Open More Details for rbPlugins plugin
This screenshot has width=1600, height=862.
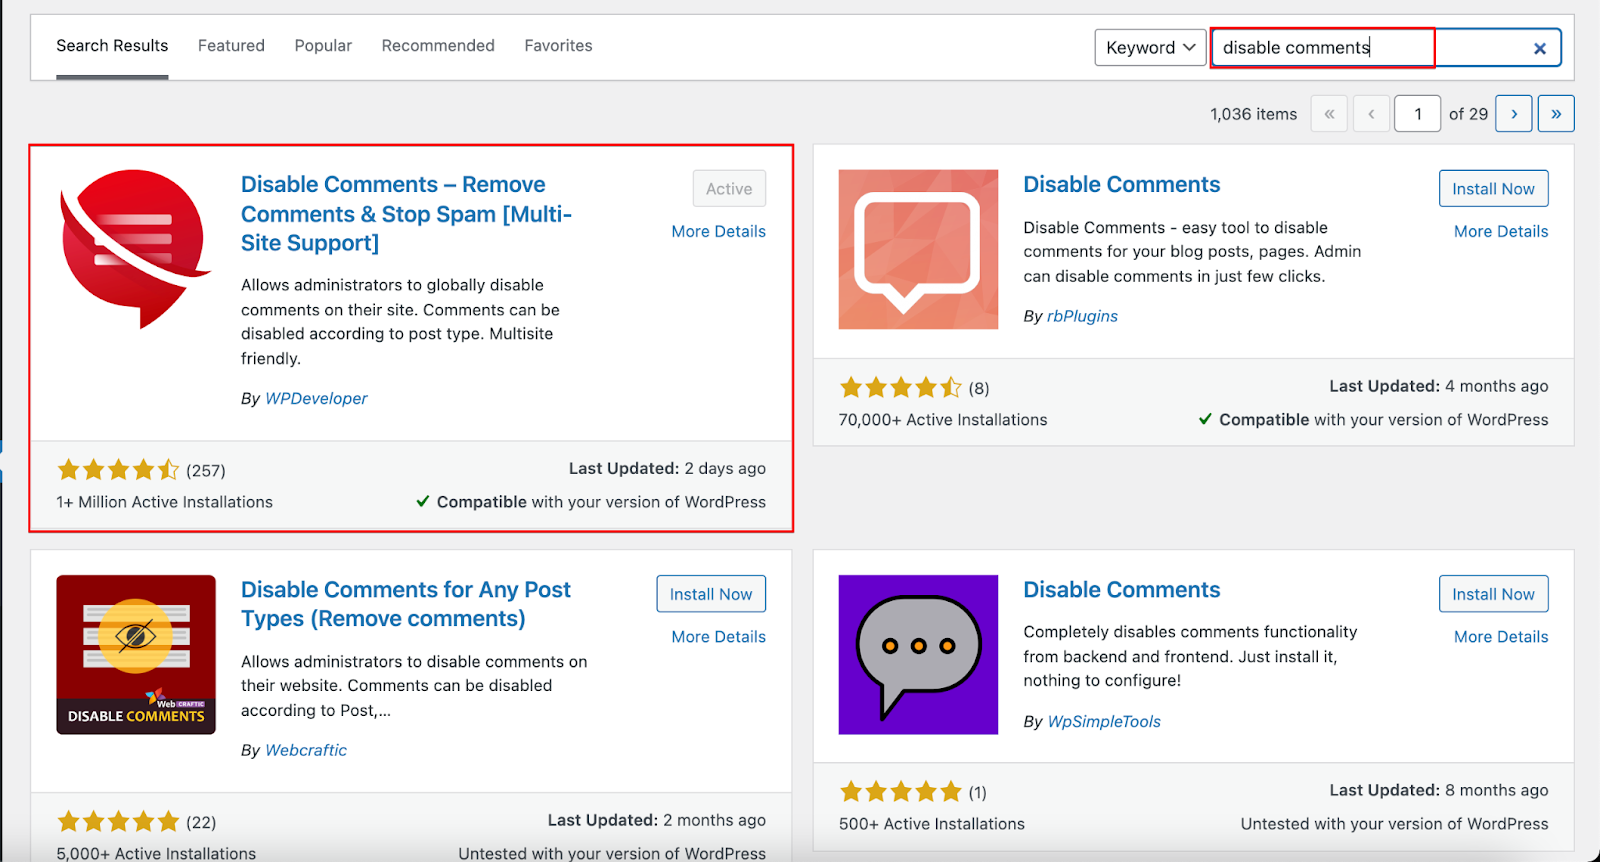(1500, 231)
